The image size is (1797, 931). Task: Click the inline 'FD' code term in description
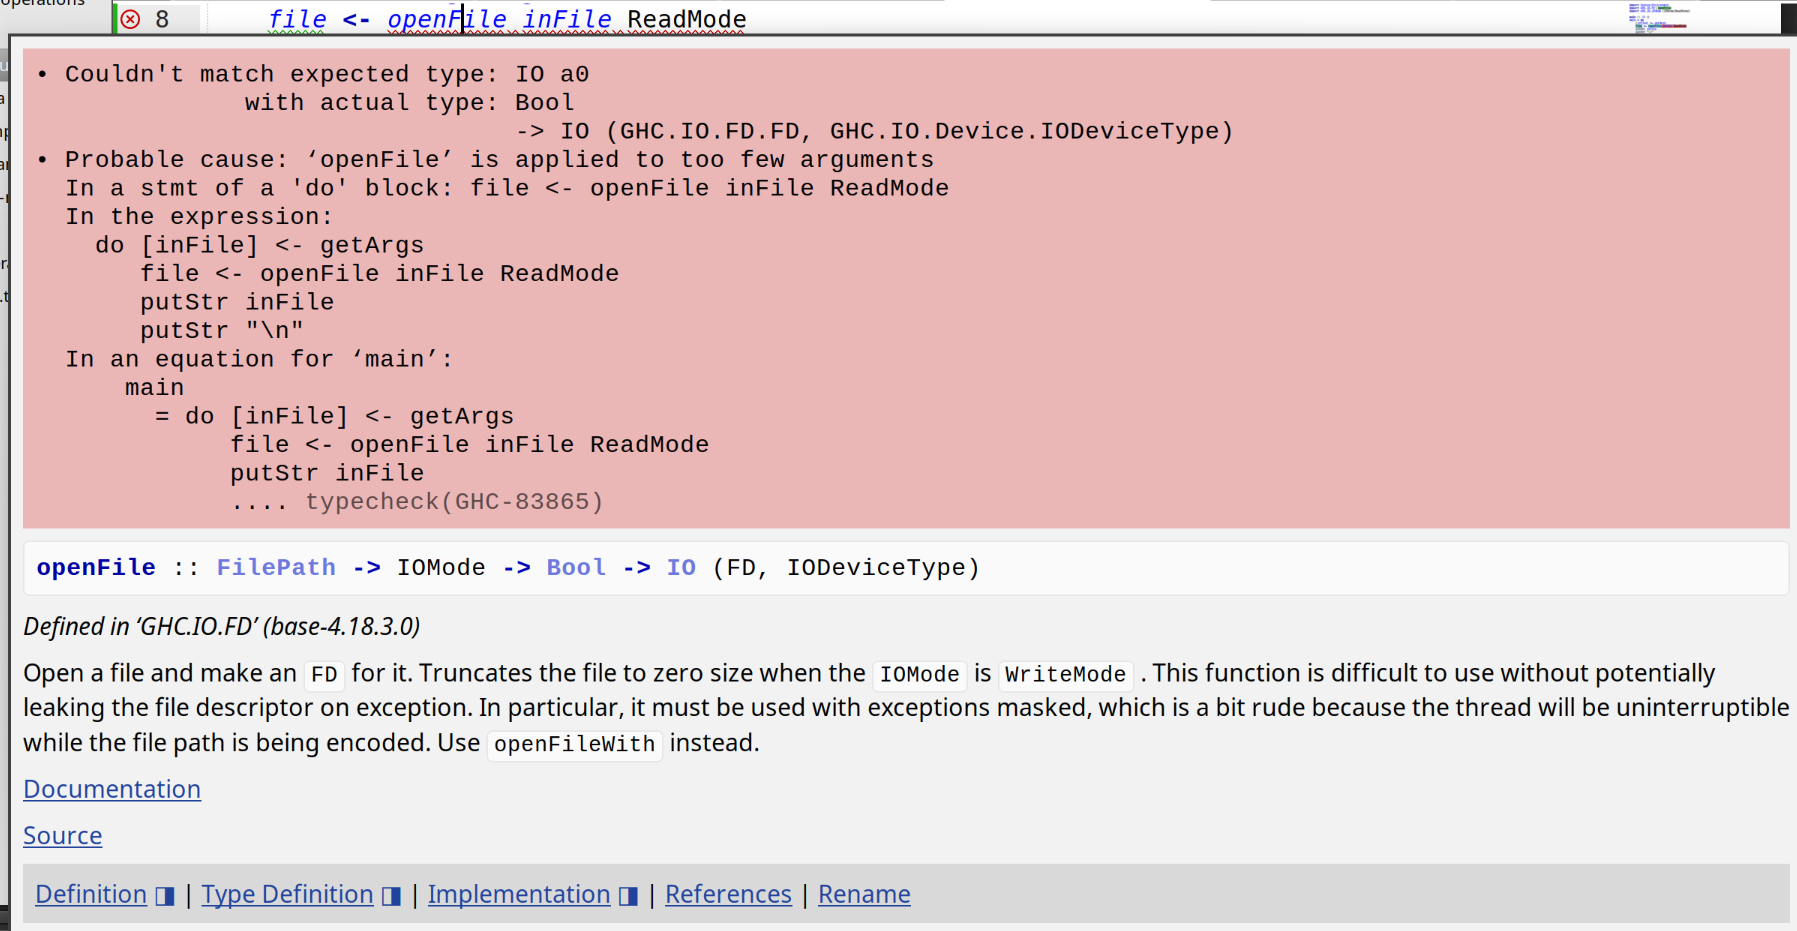click(324, 675)
